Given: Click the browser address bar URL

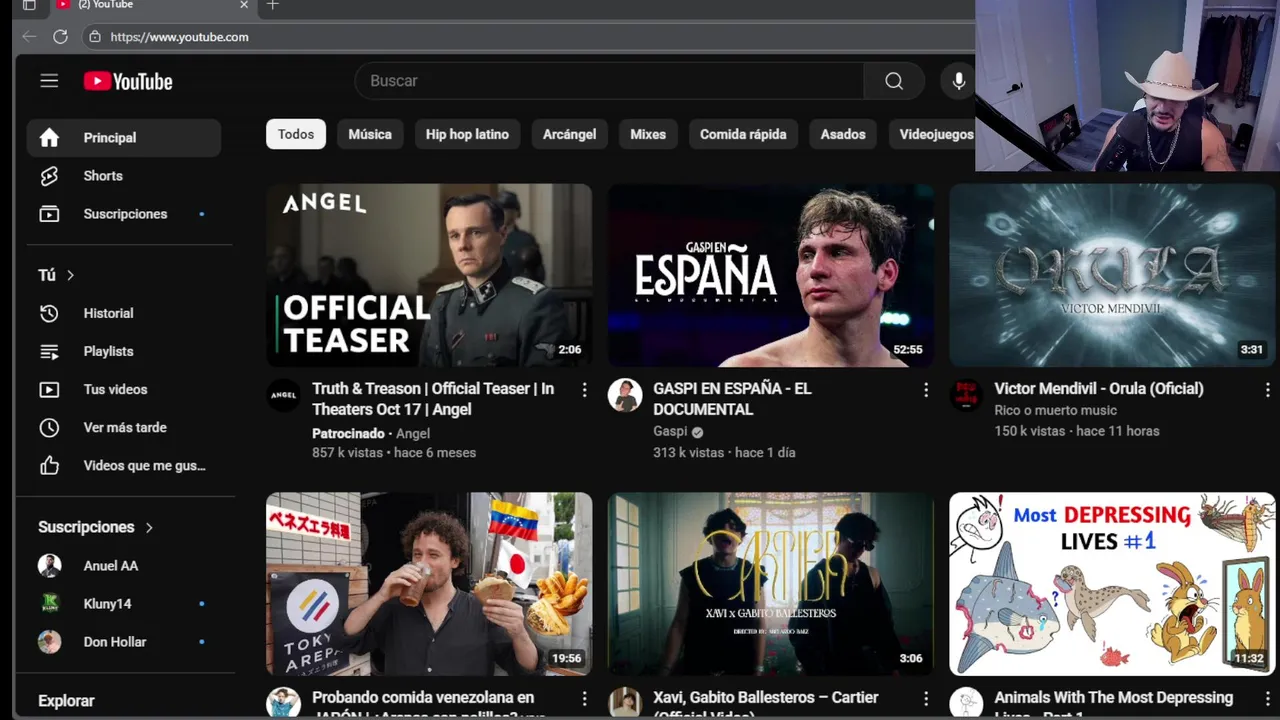Looking at the screenshot, I should point(180,37).
